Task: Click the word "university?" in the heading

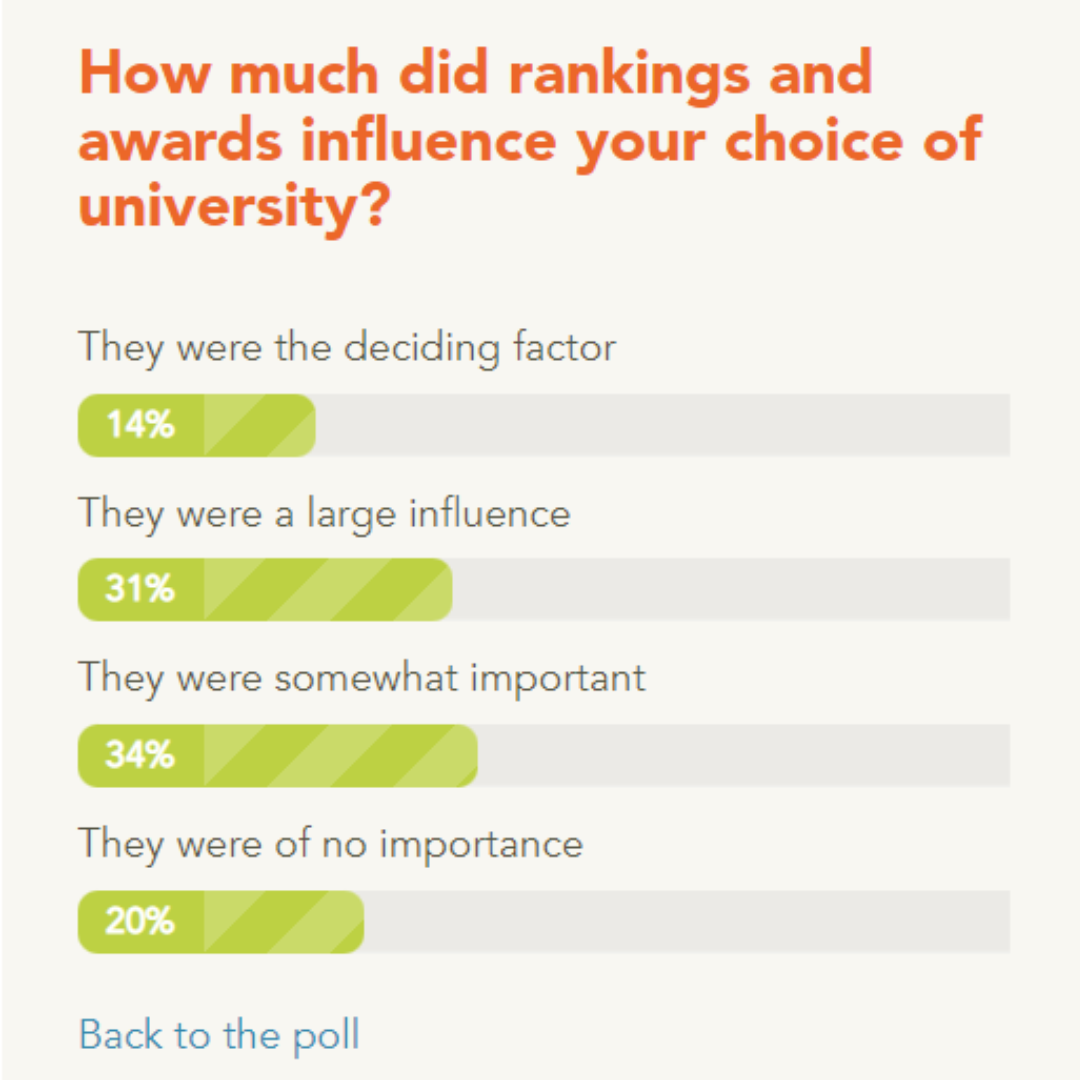Action: pyautogui.click(x=234, y=206)
